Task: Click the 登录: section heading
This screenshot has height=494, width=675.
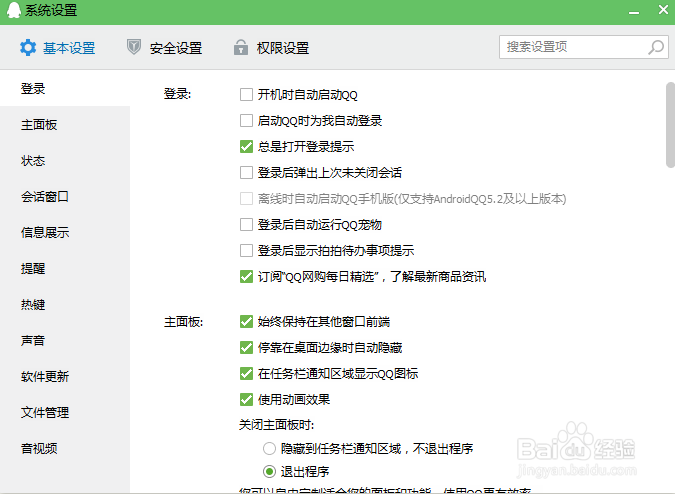Action: [x=177, y=94]
